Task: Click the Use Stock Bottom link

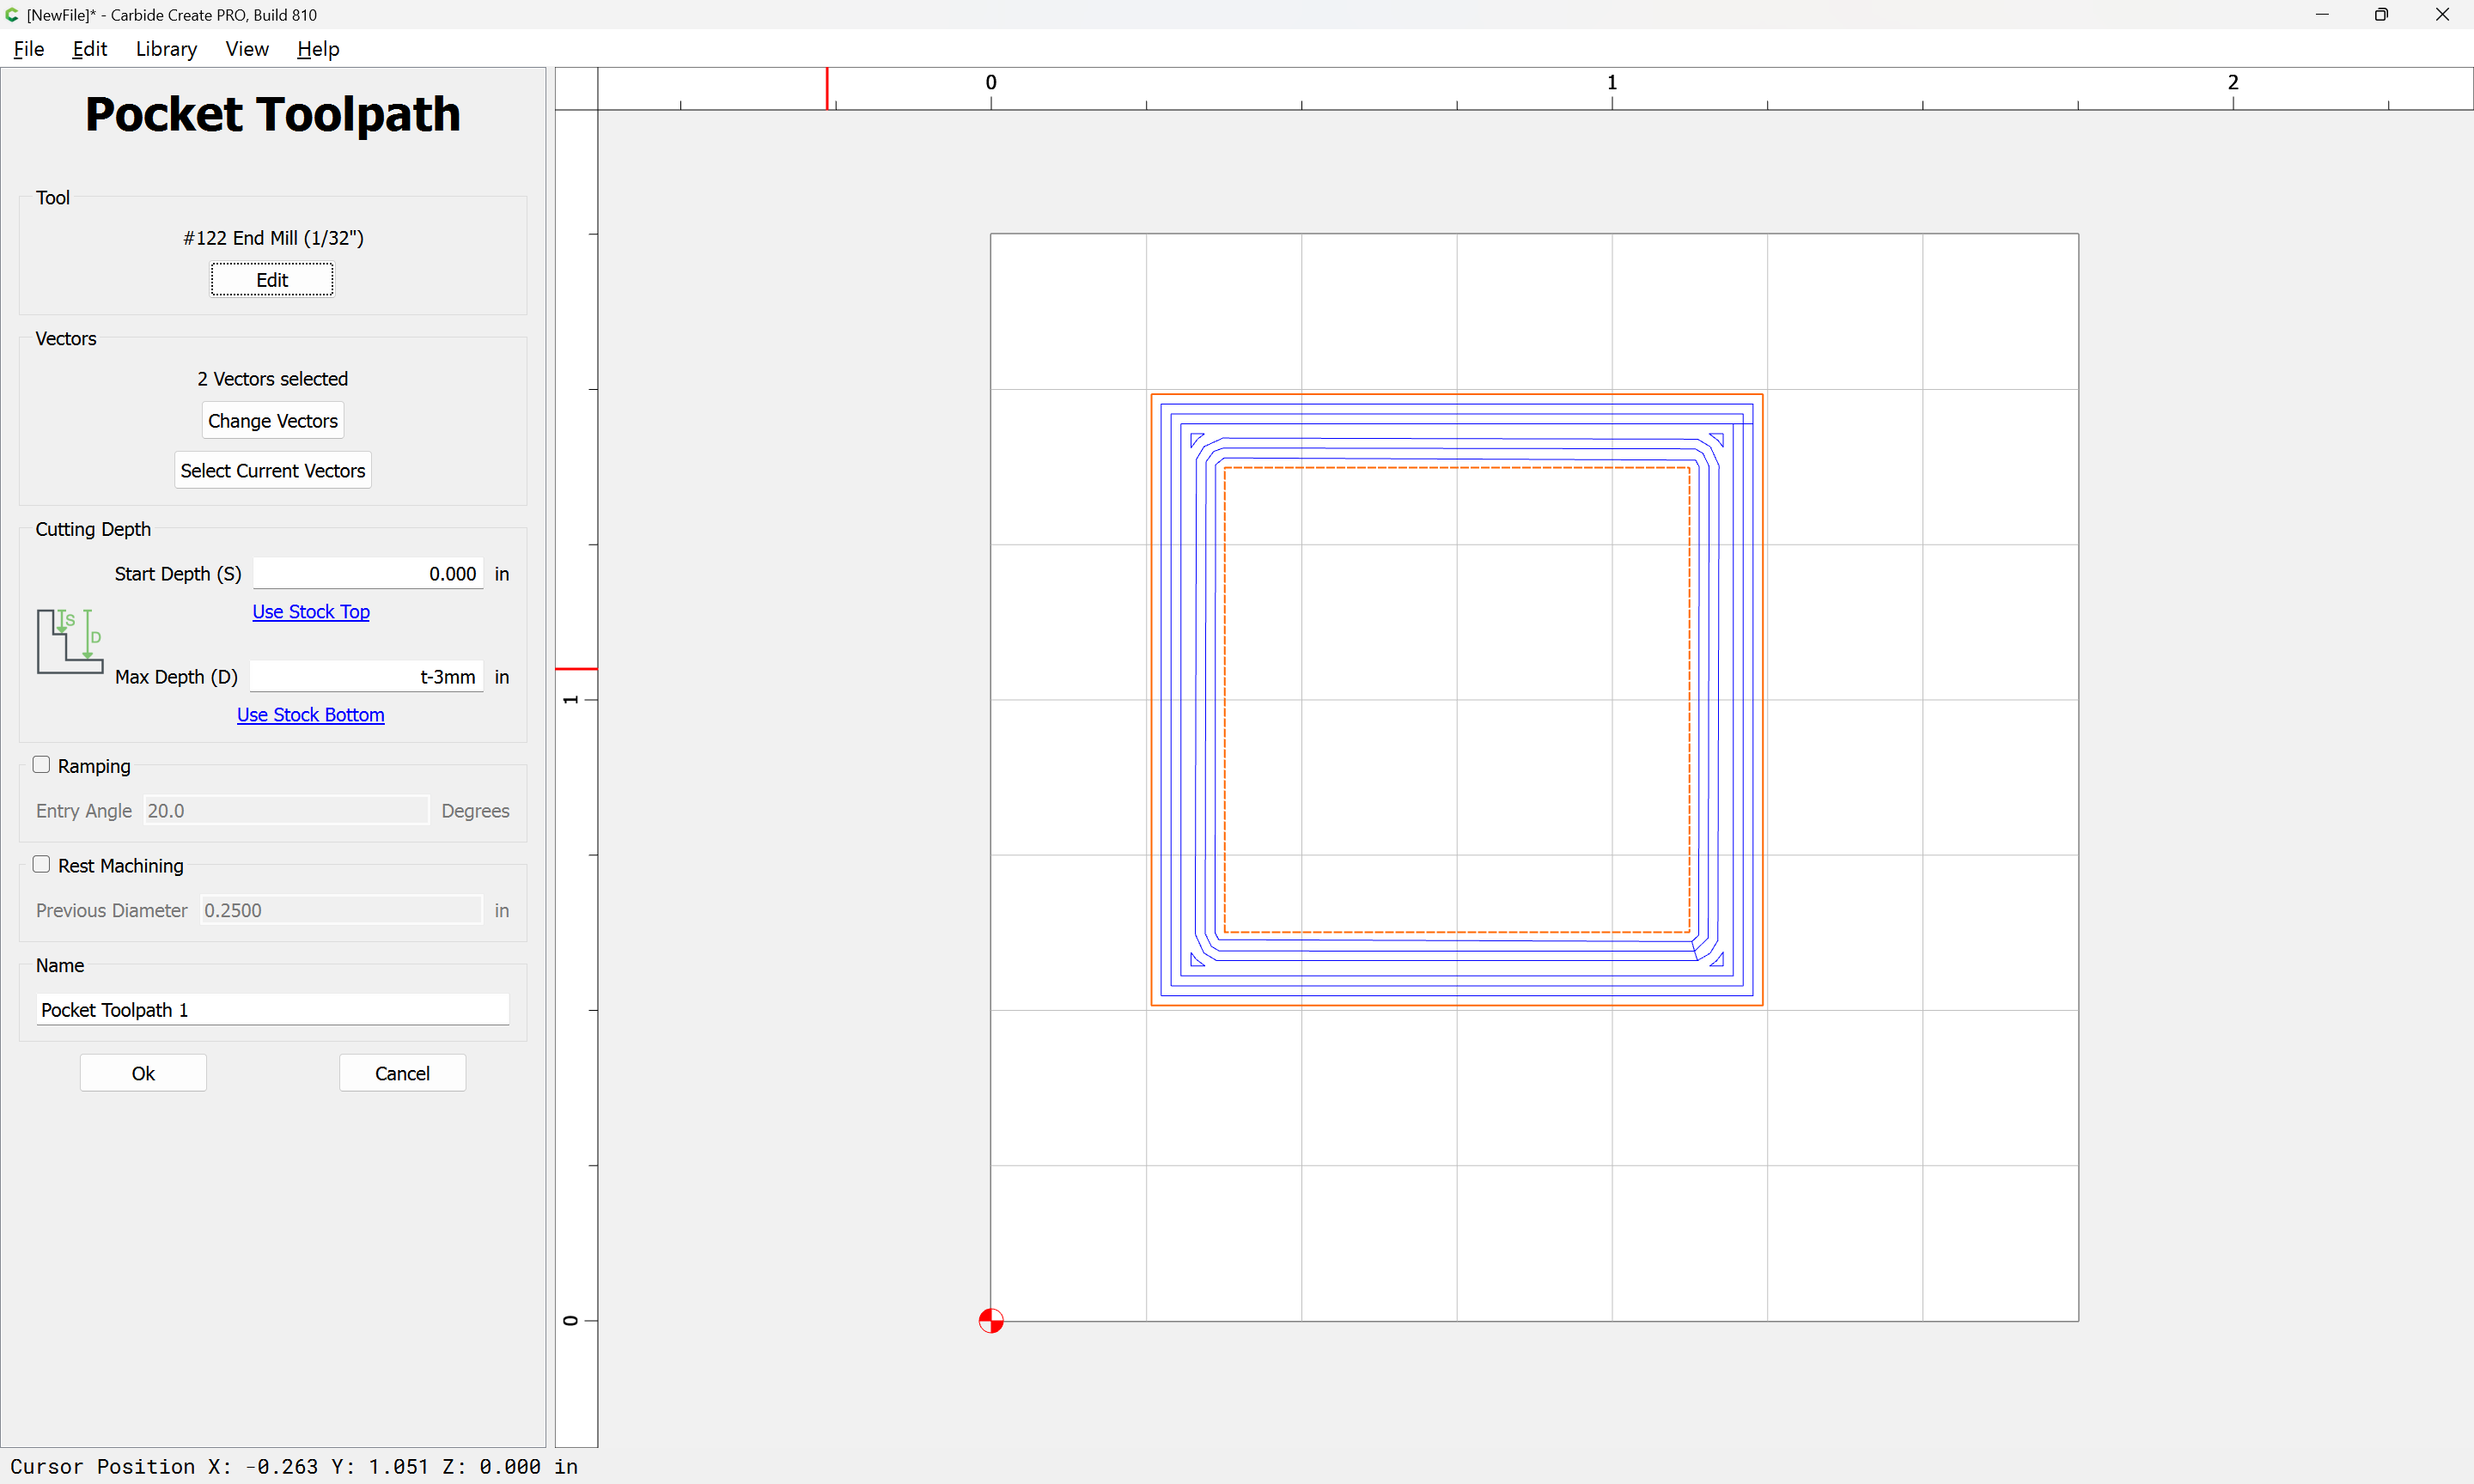Action: click(x=310, y=715)
